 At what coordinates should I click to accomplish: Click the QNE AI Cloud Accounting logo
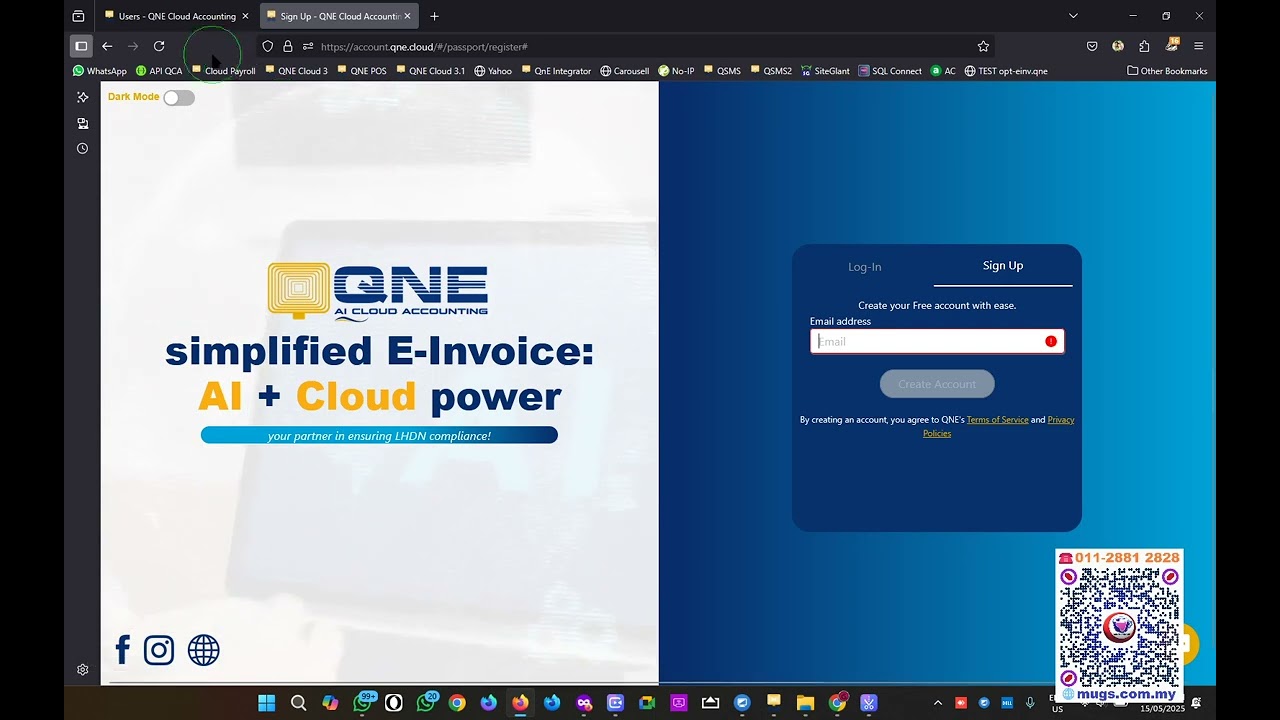tap(378, 291)
